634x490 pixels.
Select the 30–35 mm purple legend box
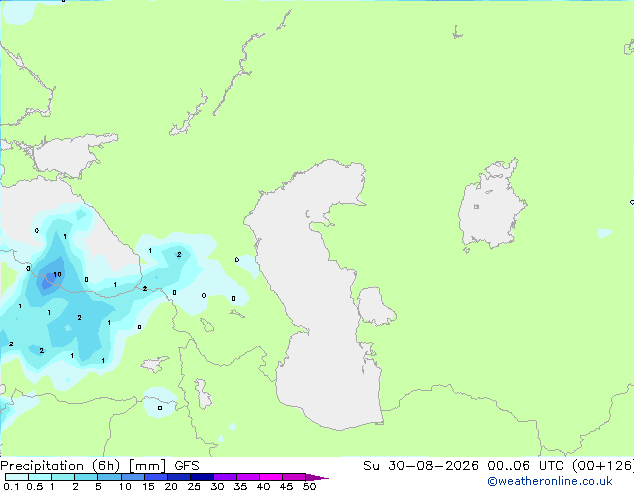pos(224,477)
